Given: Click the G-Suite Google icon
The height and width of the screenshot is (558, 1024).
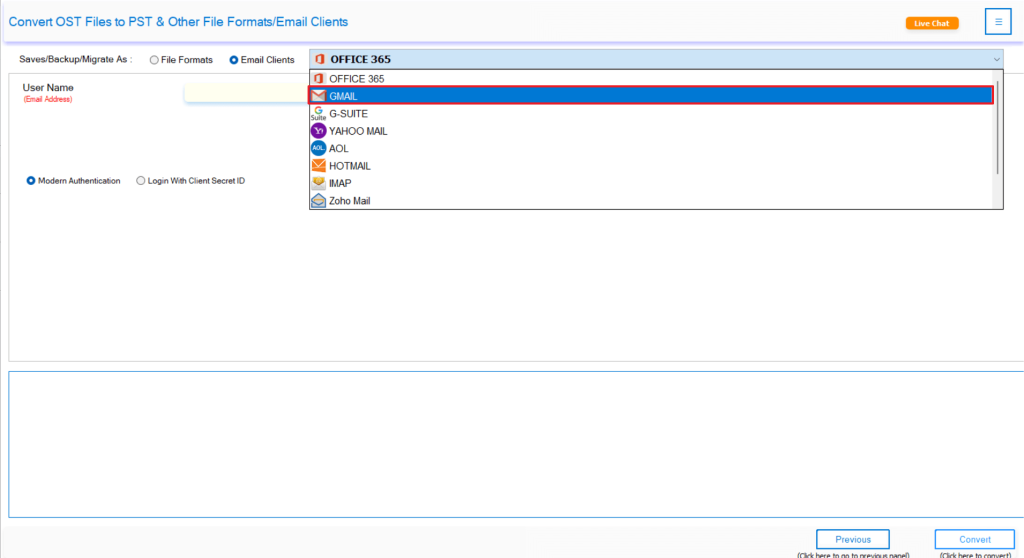Looking at the screenshot, I should (x=318, y=113).
